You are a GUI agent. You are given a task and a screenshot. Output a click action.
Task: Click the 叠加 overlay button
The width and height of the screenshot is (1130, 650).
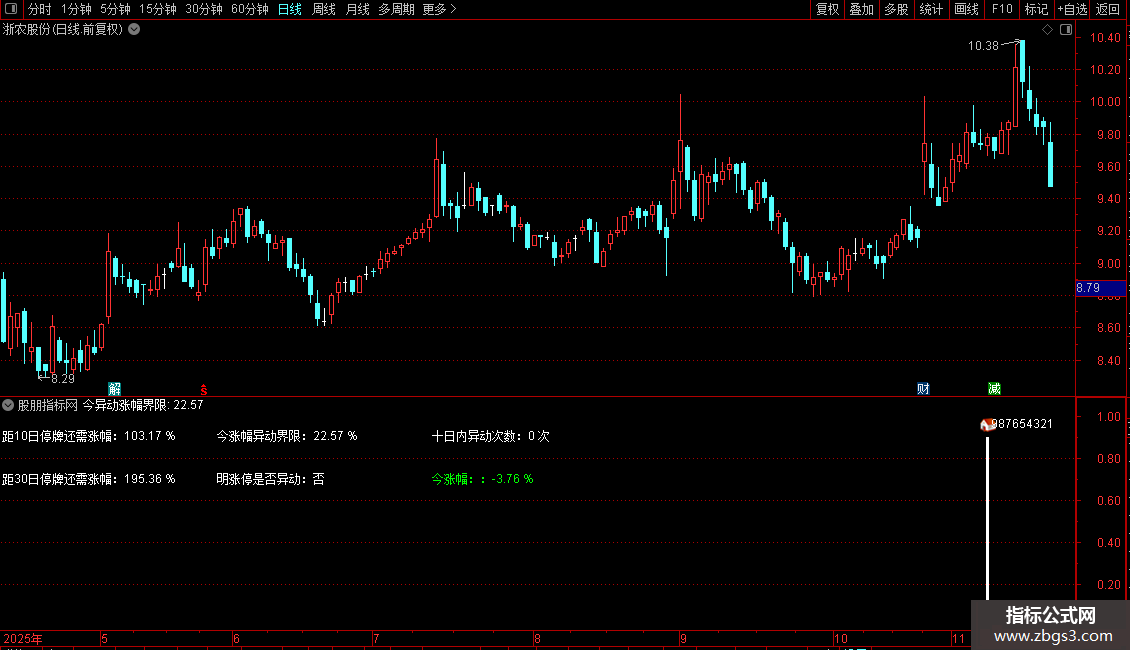[x=861, y=9]
